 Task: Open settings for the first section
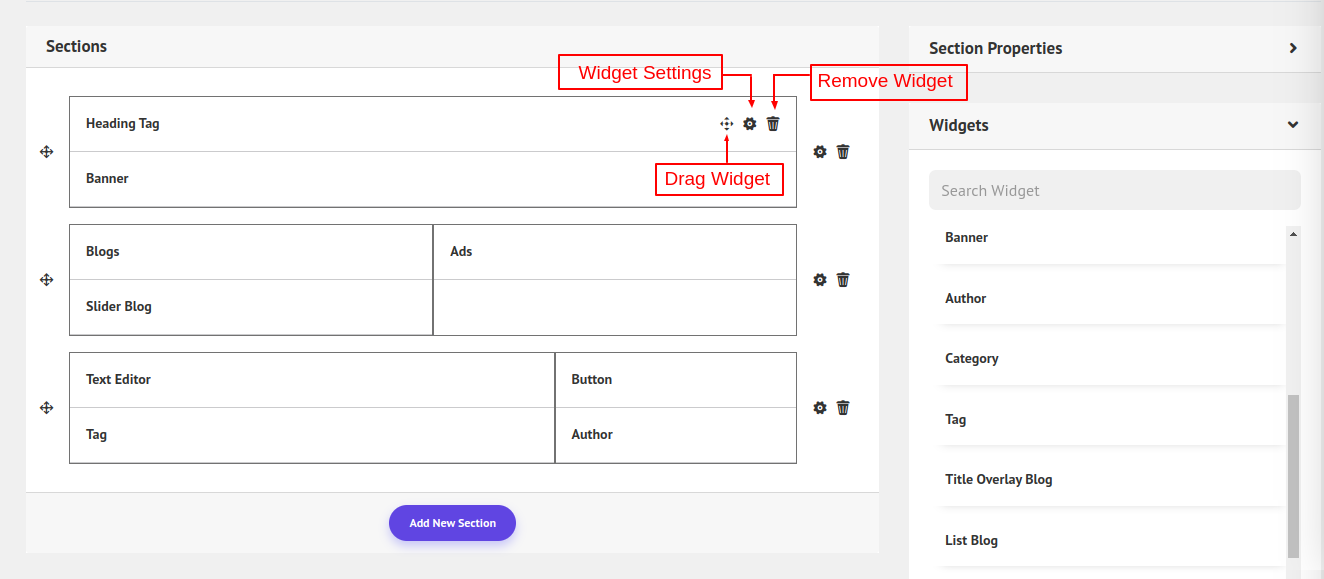[x=820, y=152]
